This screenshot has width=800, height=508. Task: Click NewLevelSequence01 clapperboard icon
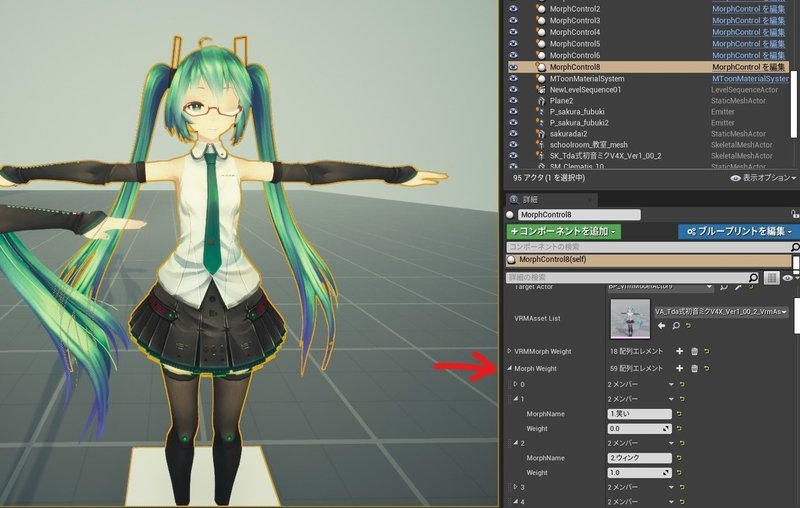pos(541,90)
